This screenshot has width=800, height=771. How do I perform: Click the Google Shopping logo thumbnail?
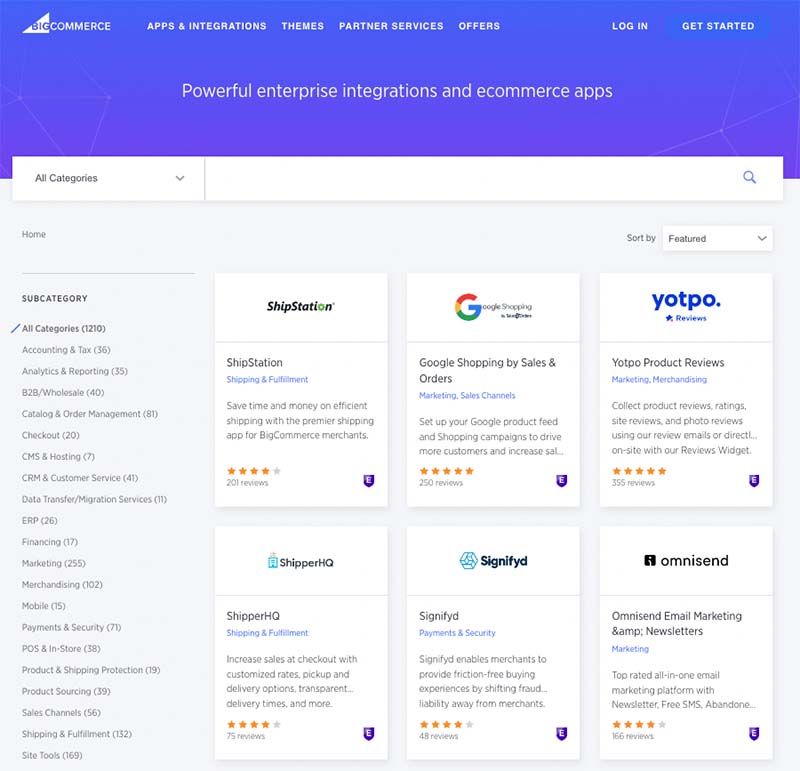(x=493, y=307)
